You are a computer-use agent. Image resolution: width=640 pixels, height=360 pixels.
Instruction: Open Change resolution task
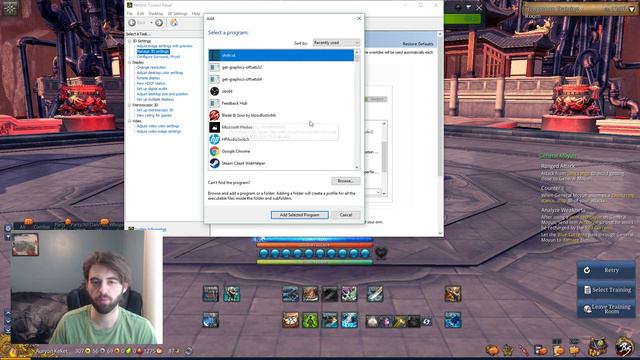tap(151, 67)
